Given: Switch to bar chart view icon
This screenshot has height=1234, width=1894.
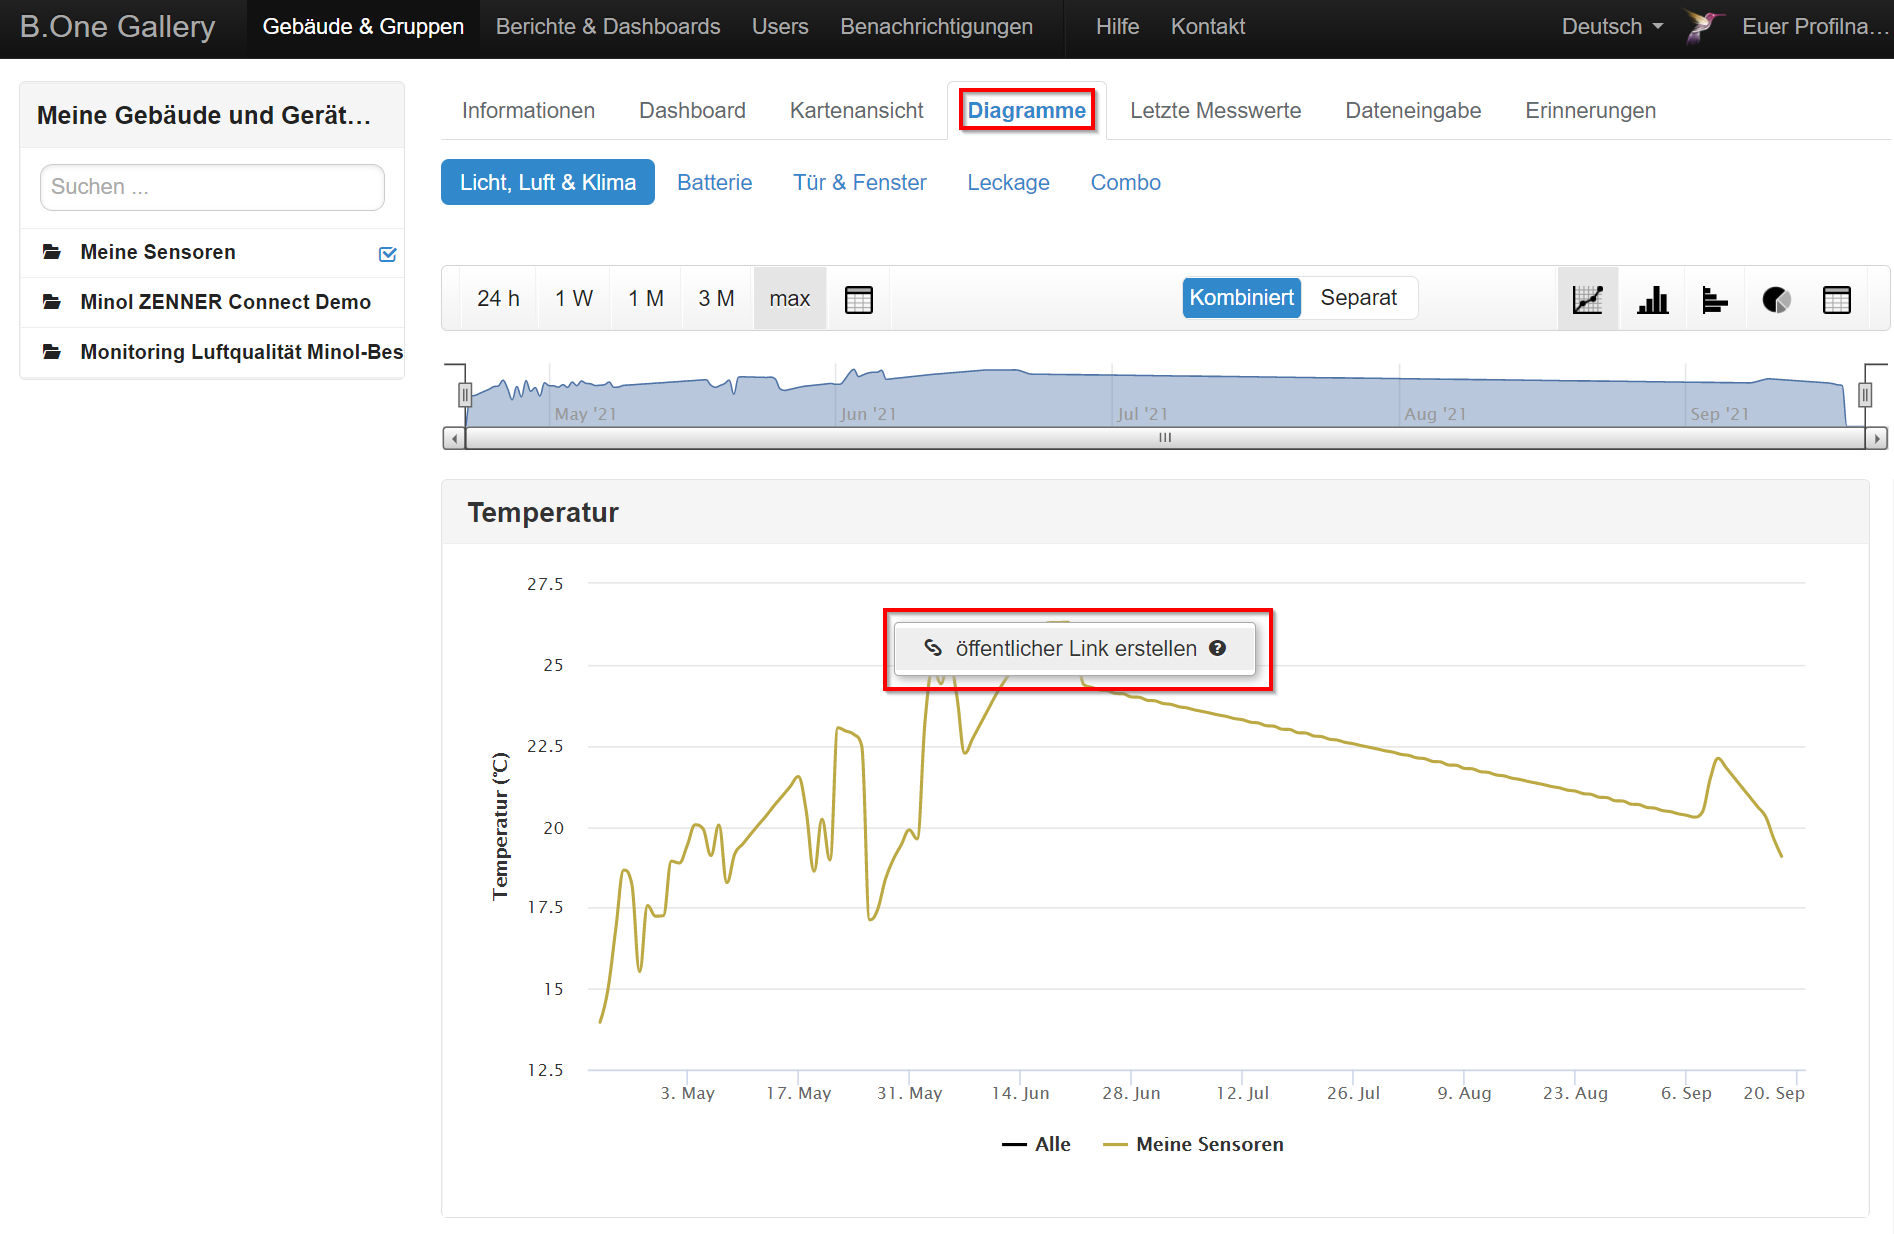Looking at the screenshot, I should coord(1652,299).
